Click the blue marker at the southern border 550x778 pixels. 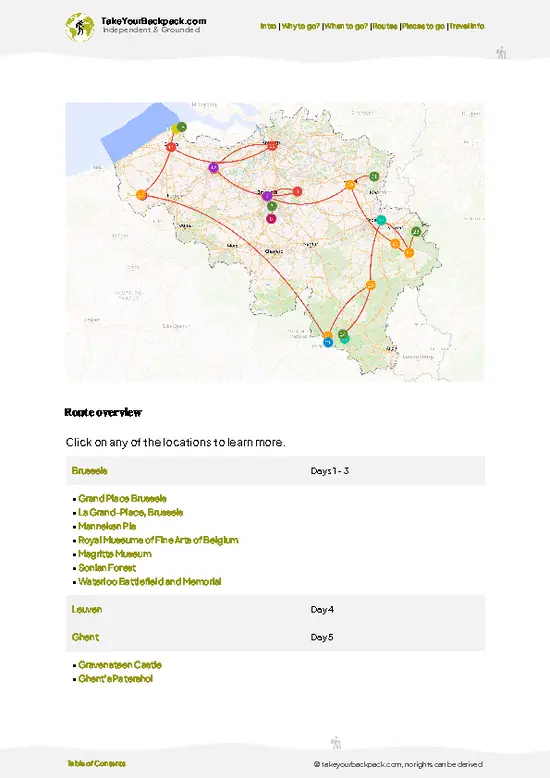coord(328,342)
